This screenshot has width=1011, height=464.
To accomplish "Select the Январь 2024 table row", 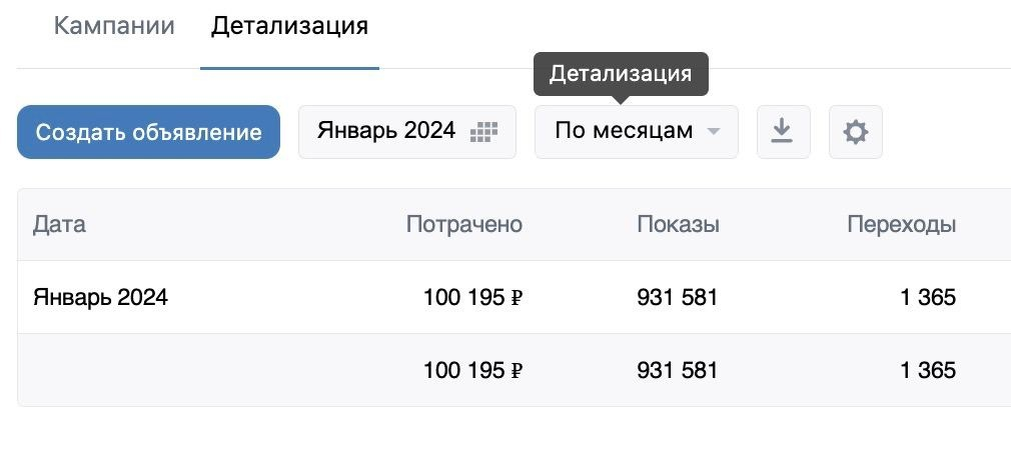I will click(x=514, y=297).
